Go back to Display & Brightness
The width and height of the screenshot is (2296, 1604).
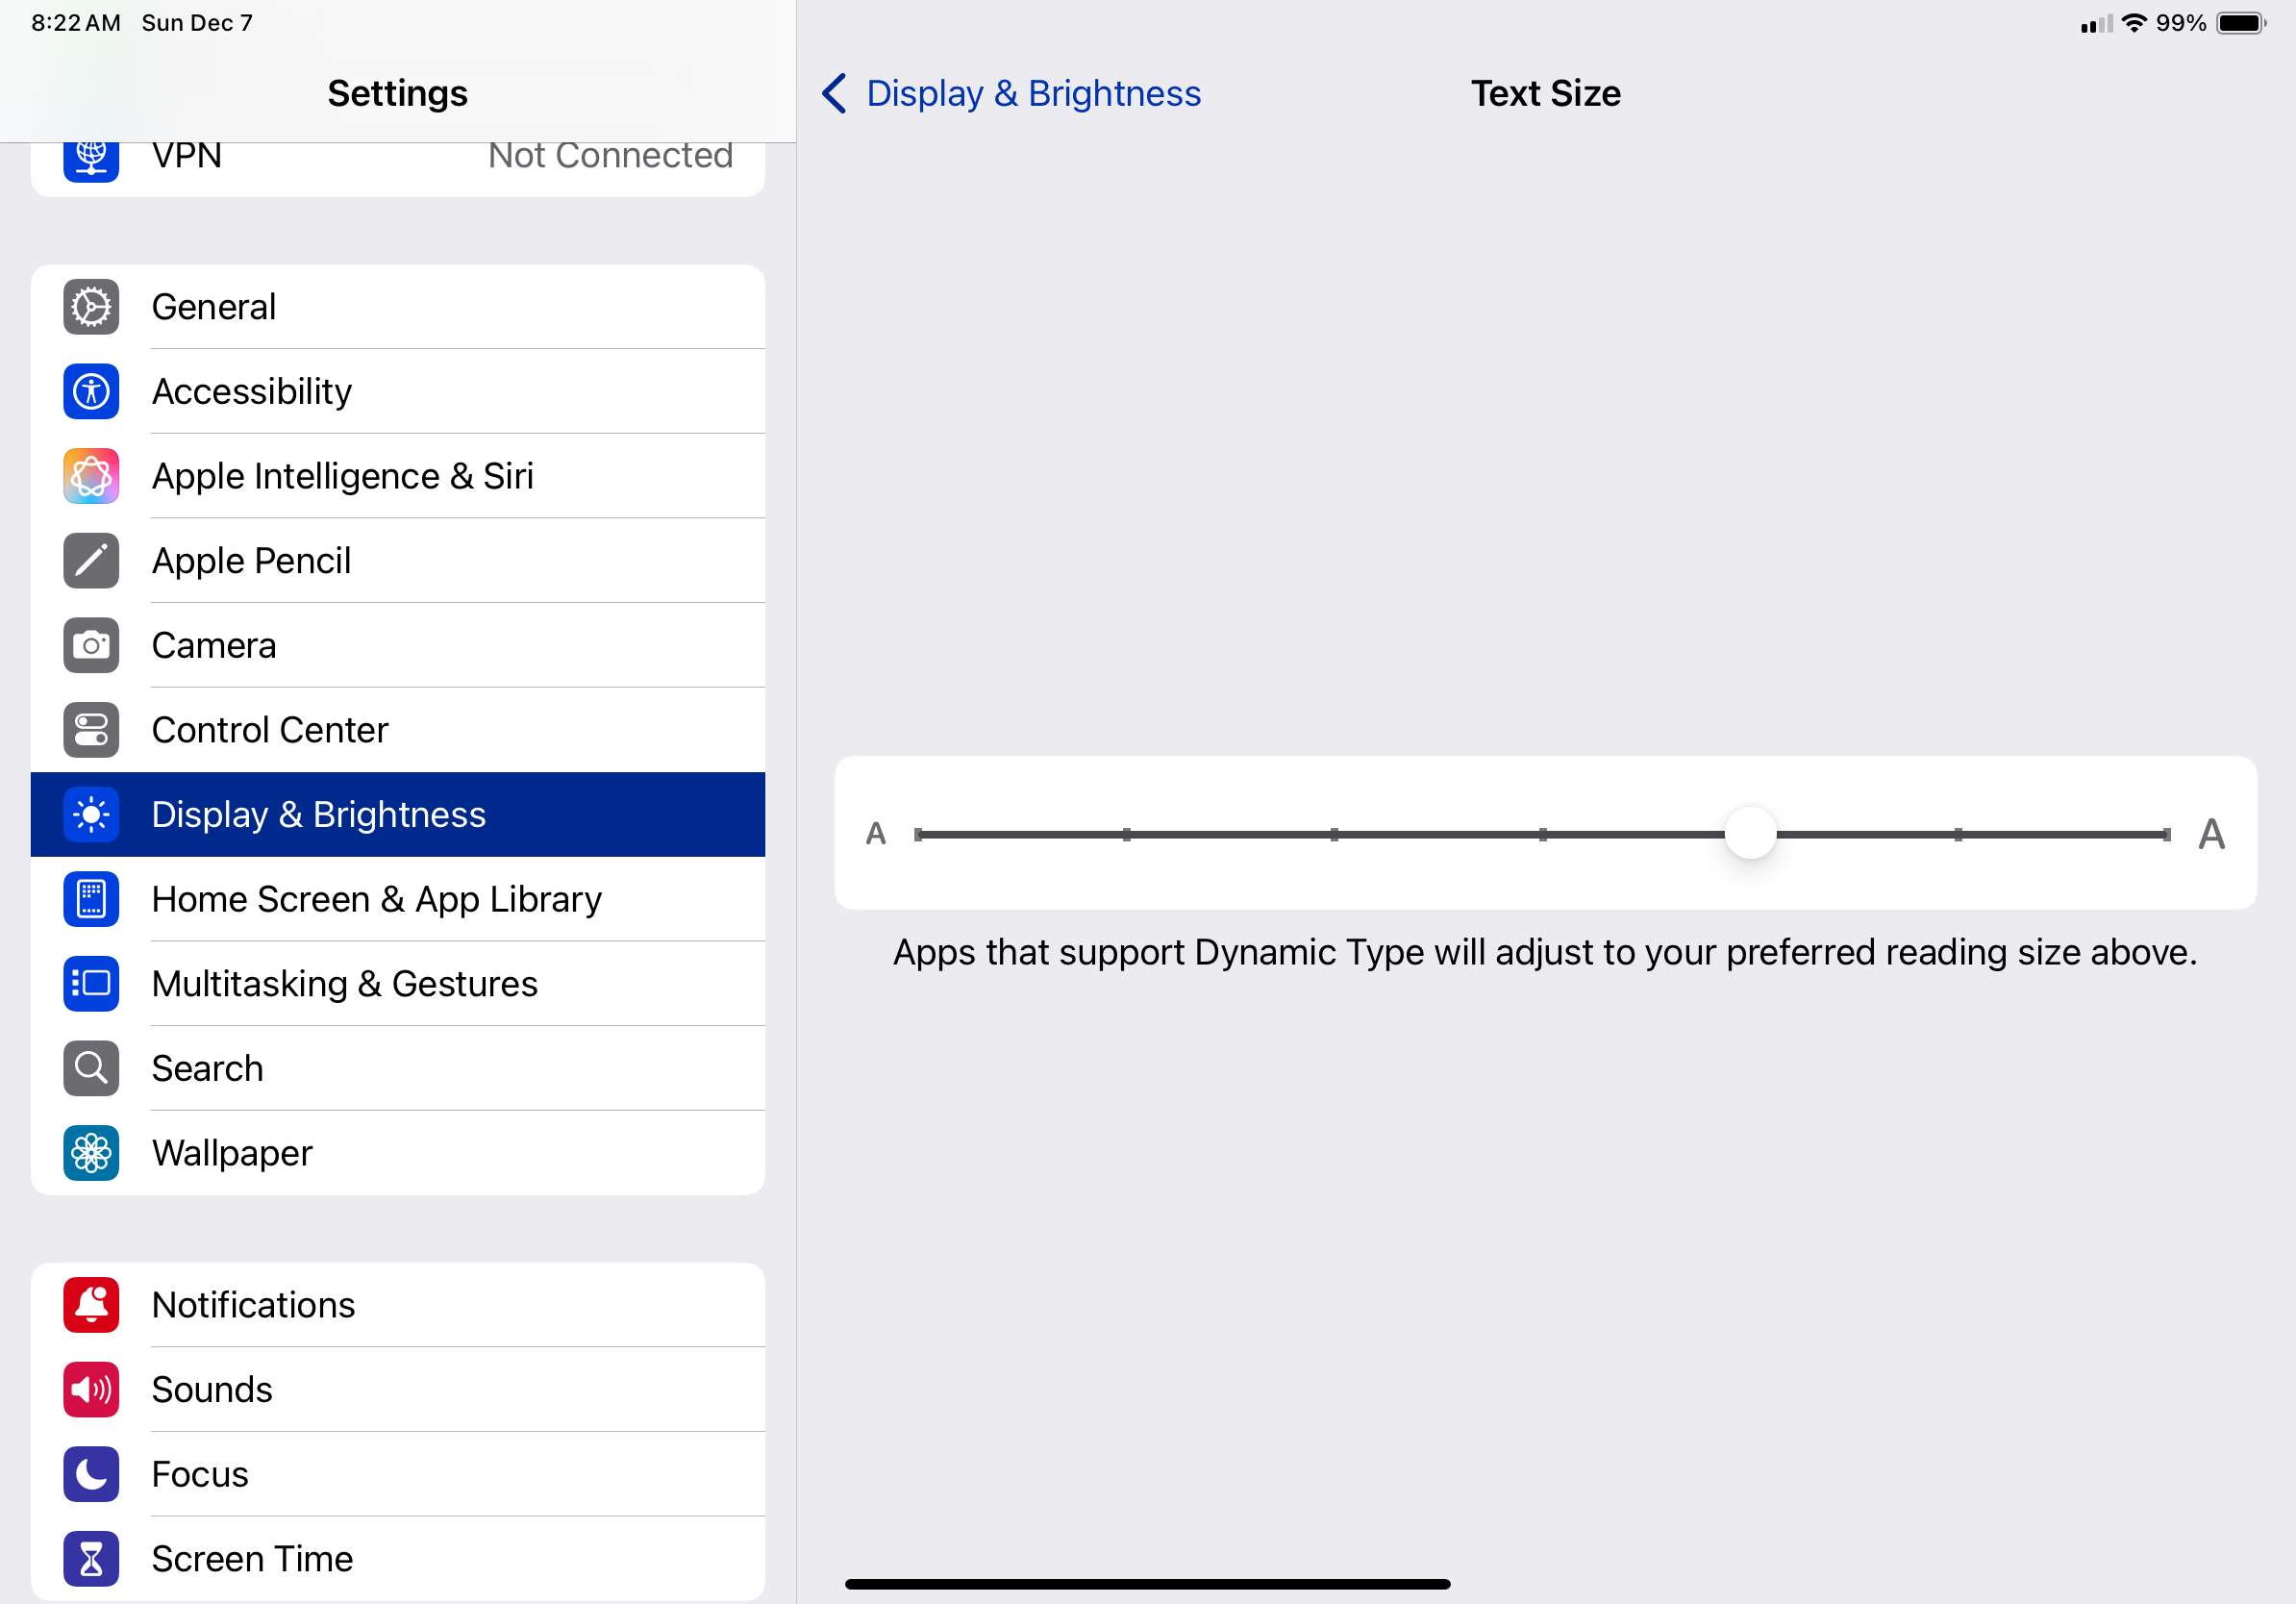click(x=1032, y=93)
